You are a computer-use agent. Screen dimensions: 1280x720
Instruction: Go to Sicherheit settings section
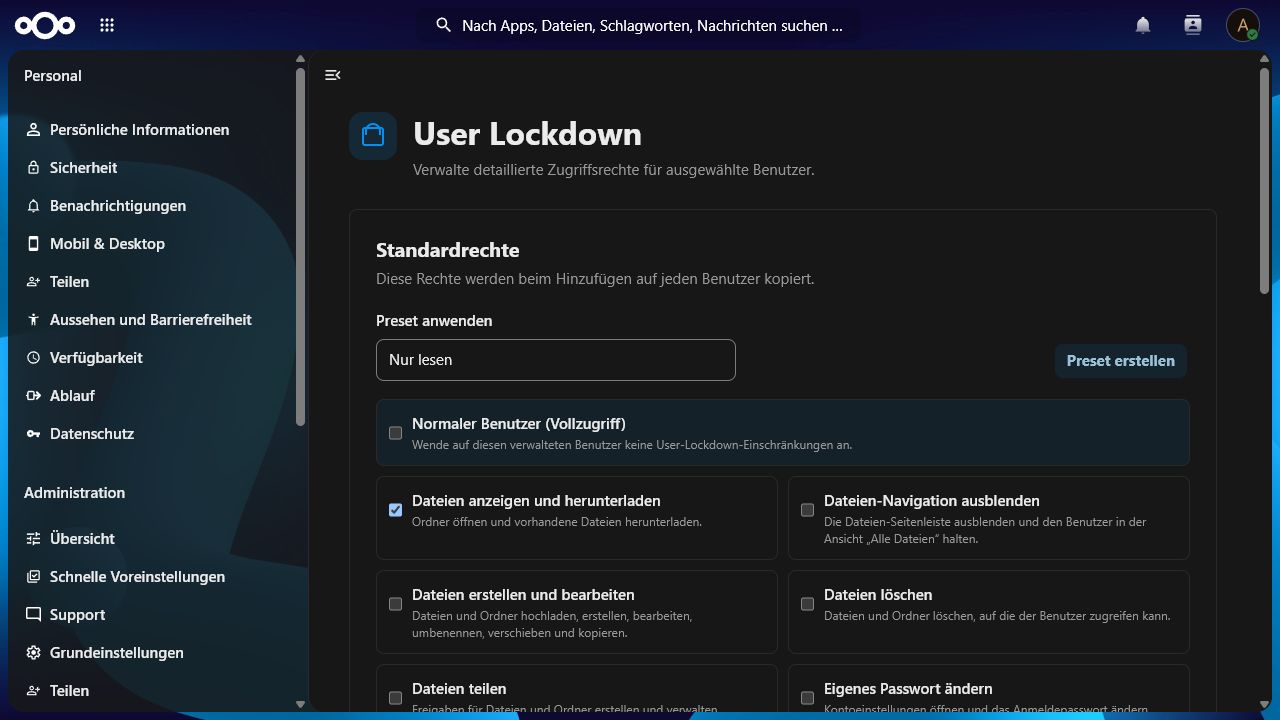click(x=151, y=168)
